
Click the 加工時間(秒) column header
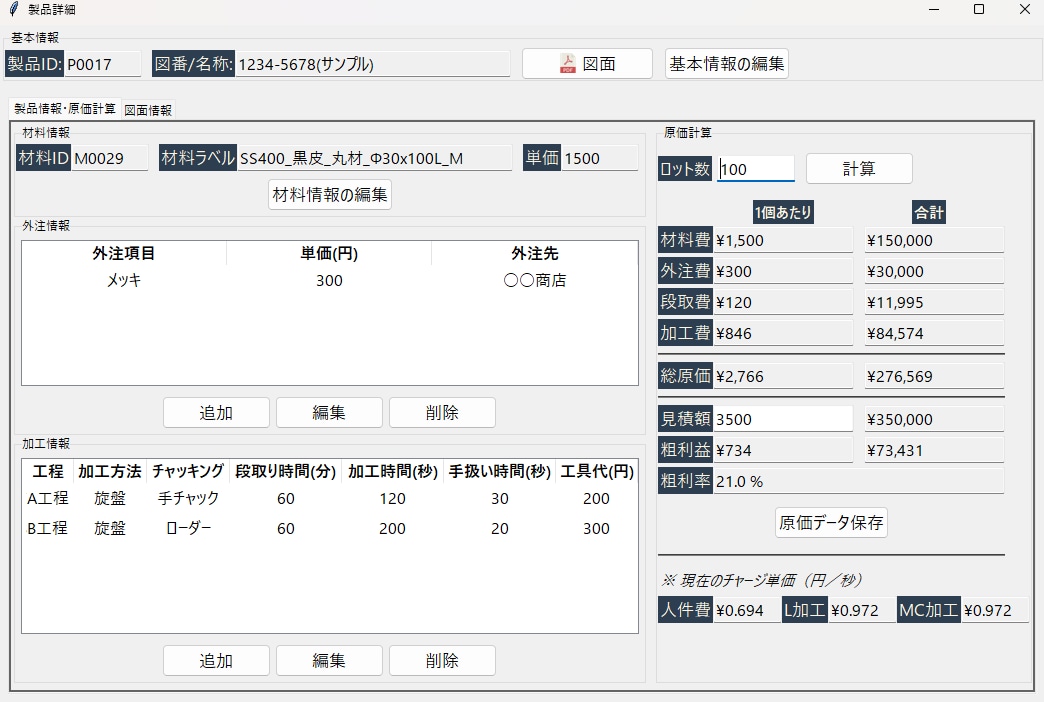pos(393,471)
